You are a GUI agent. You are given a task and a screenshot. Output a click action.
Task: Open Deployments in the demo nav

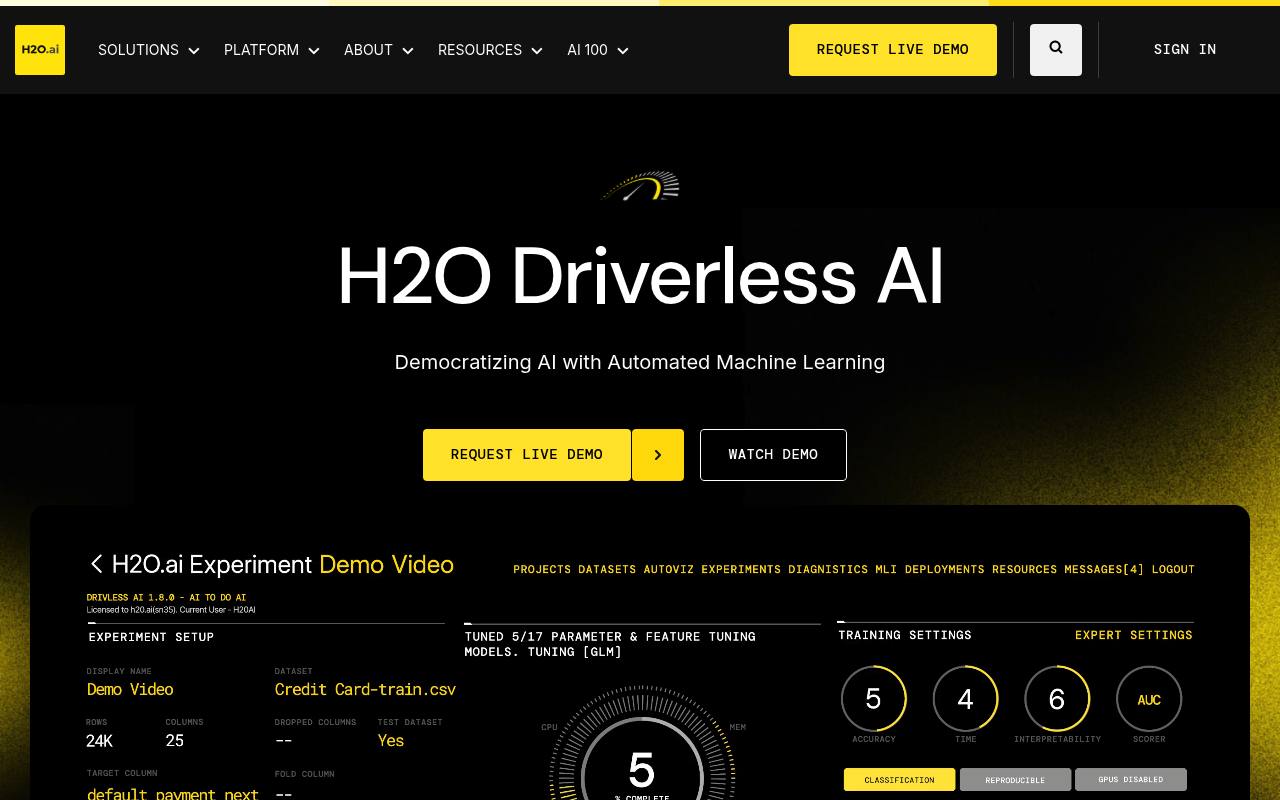point(945,569)
